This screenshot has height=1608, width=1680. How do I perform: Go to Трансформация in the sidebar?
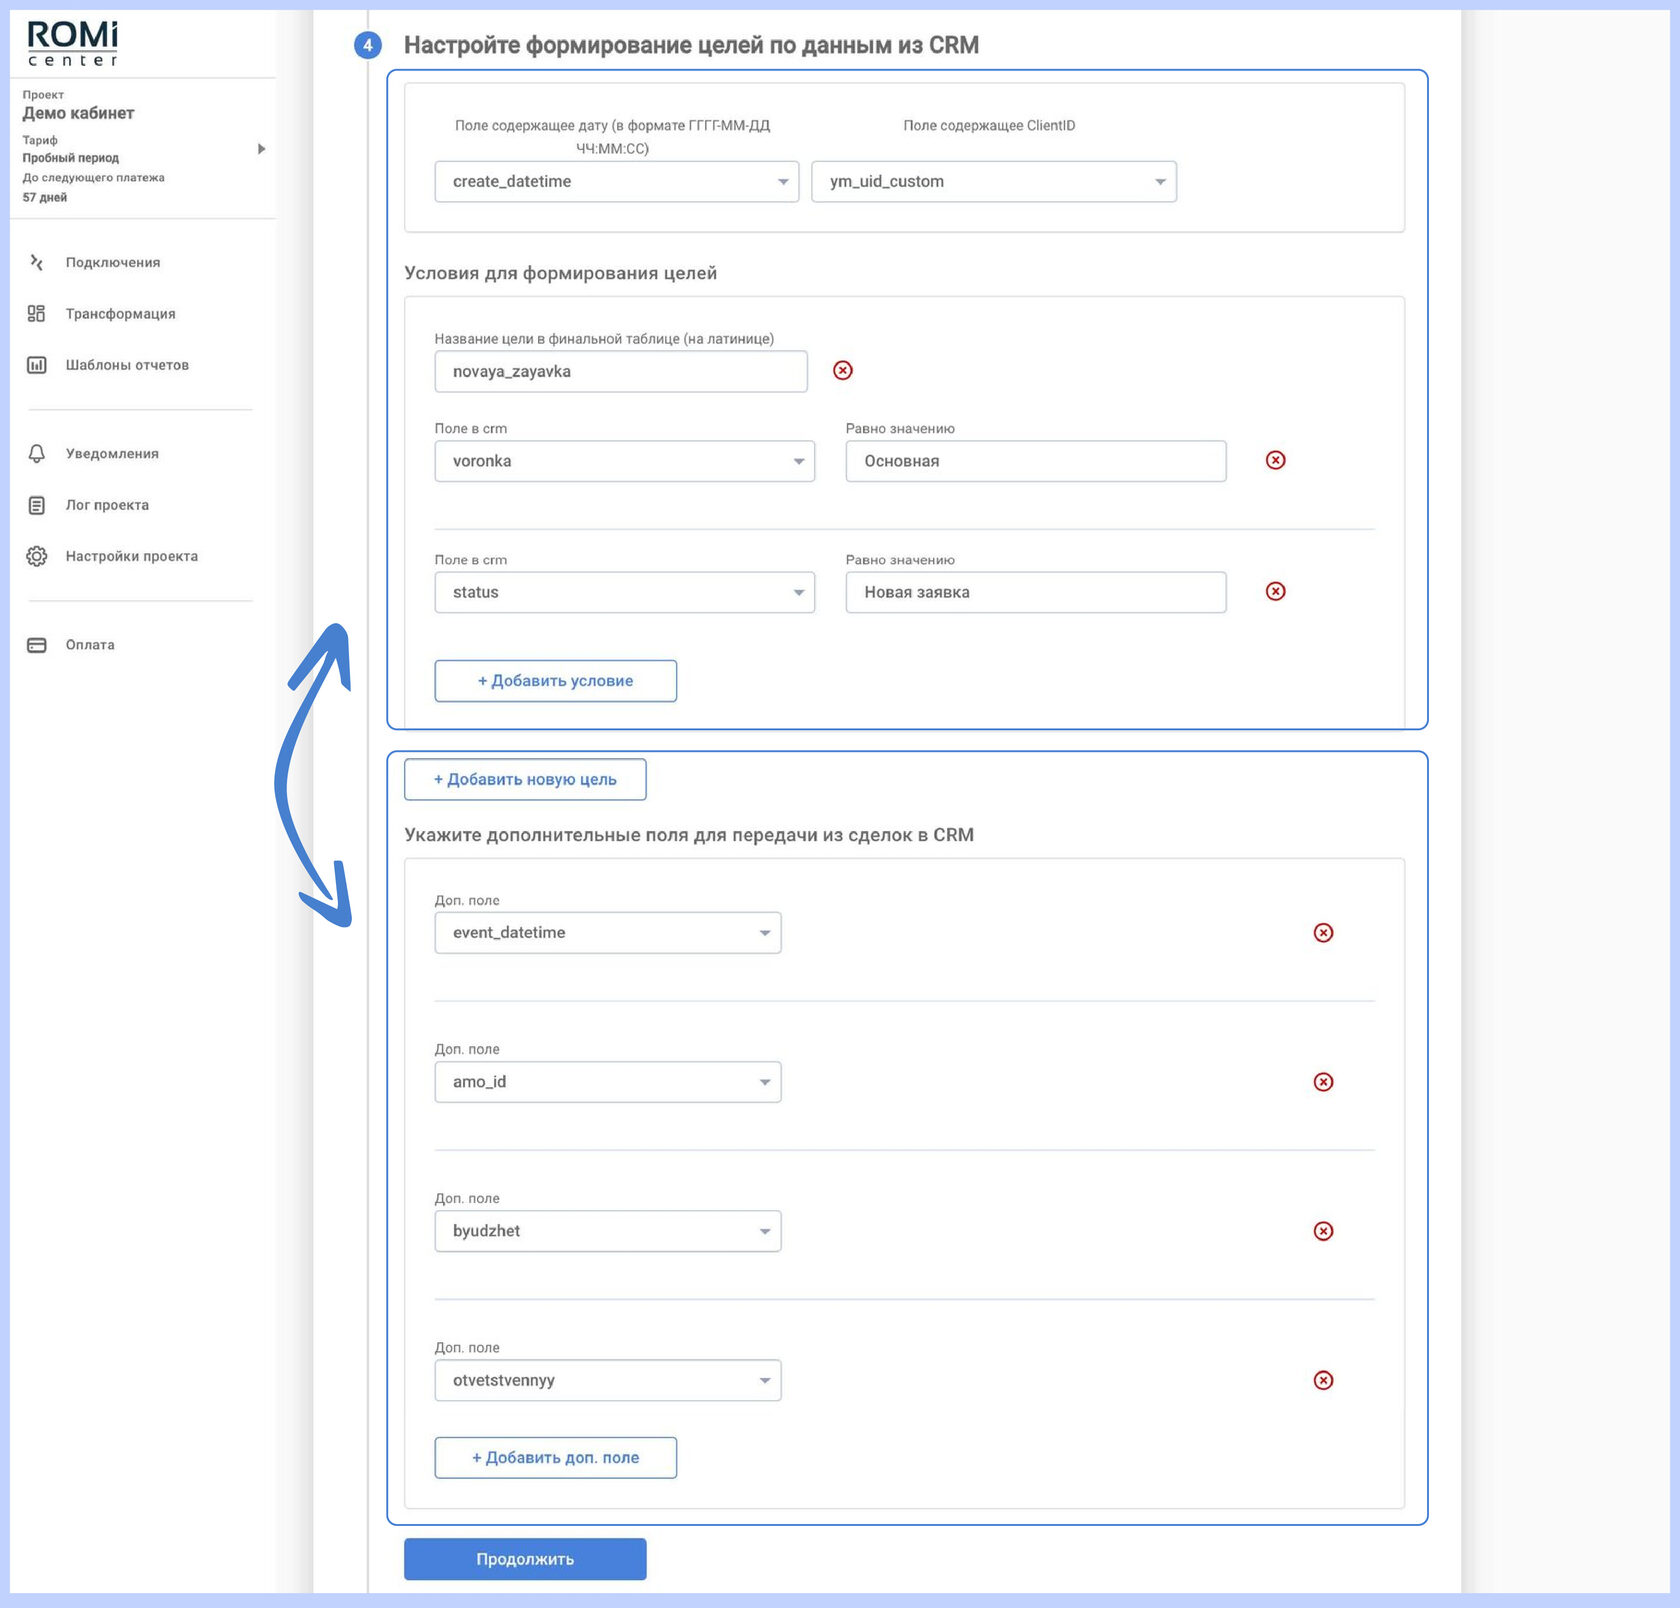coord(121,314)
